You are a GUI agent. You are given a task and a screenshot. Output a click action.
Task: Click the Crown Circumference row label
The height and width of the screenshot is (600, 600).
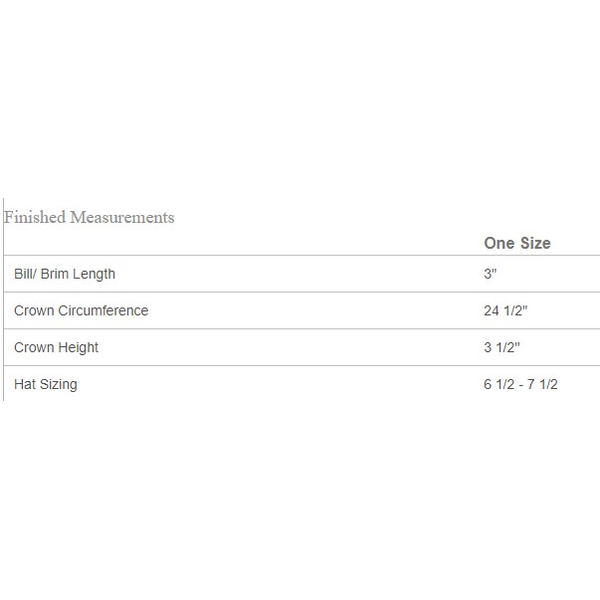click(81, 311)
